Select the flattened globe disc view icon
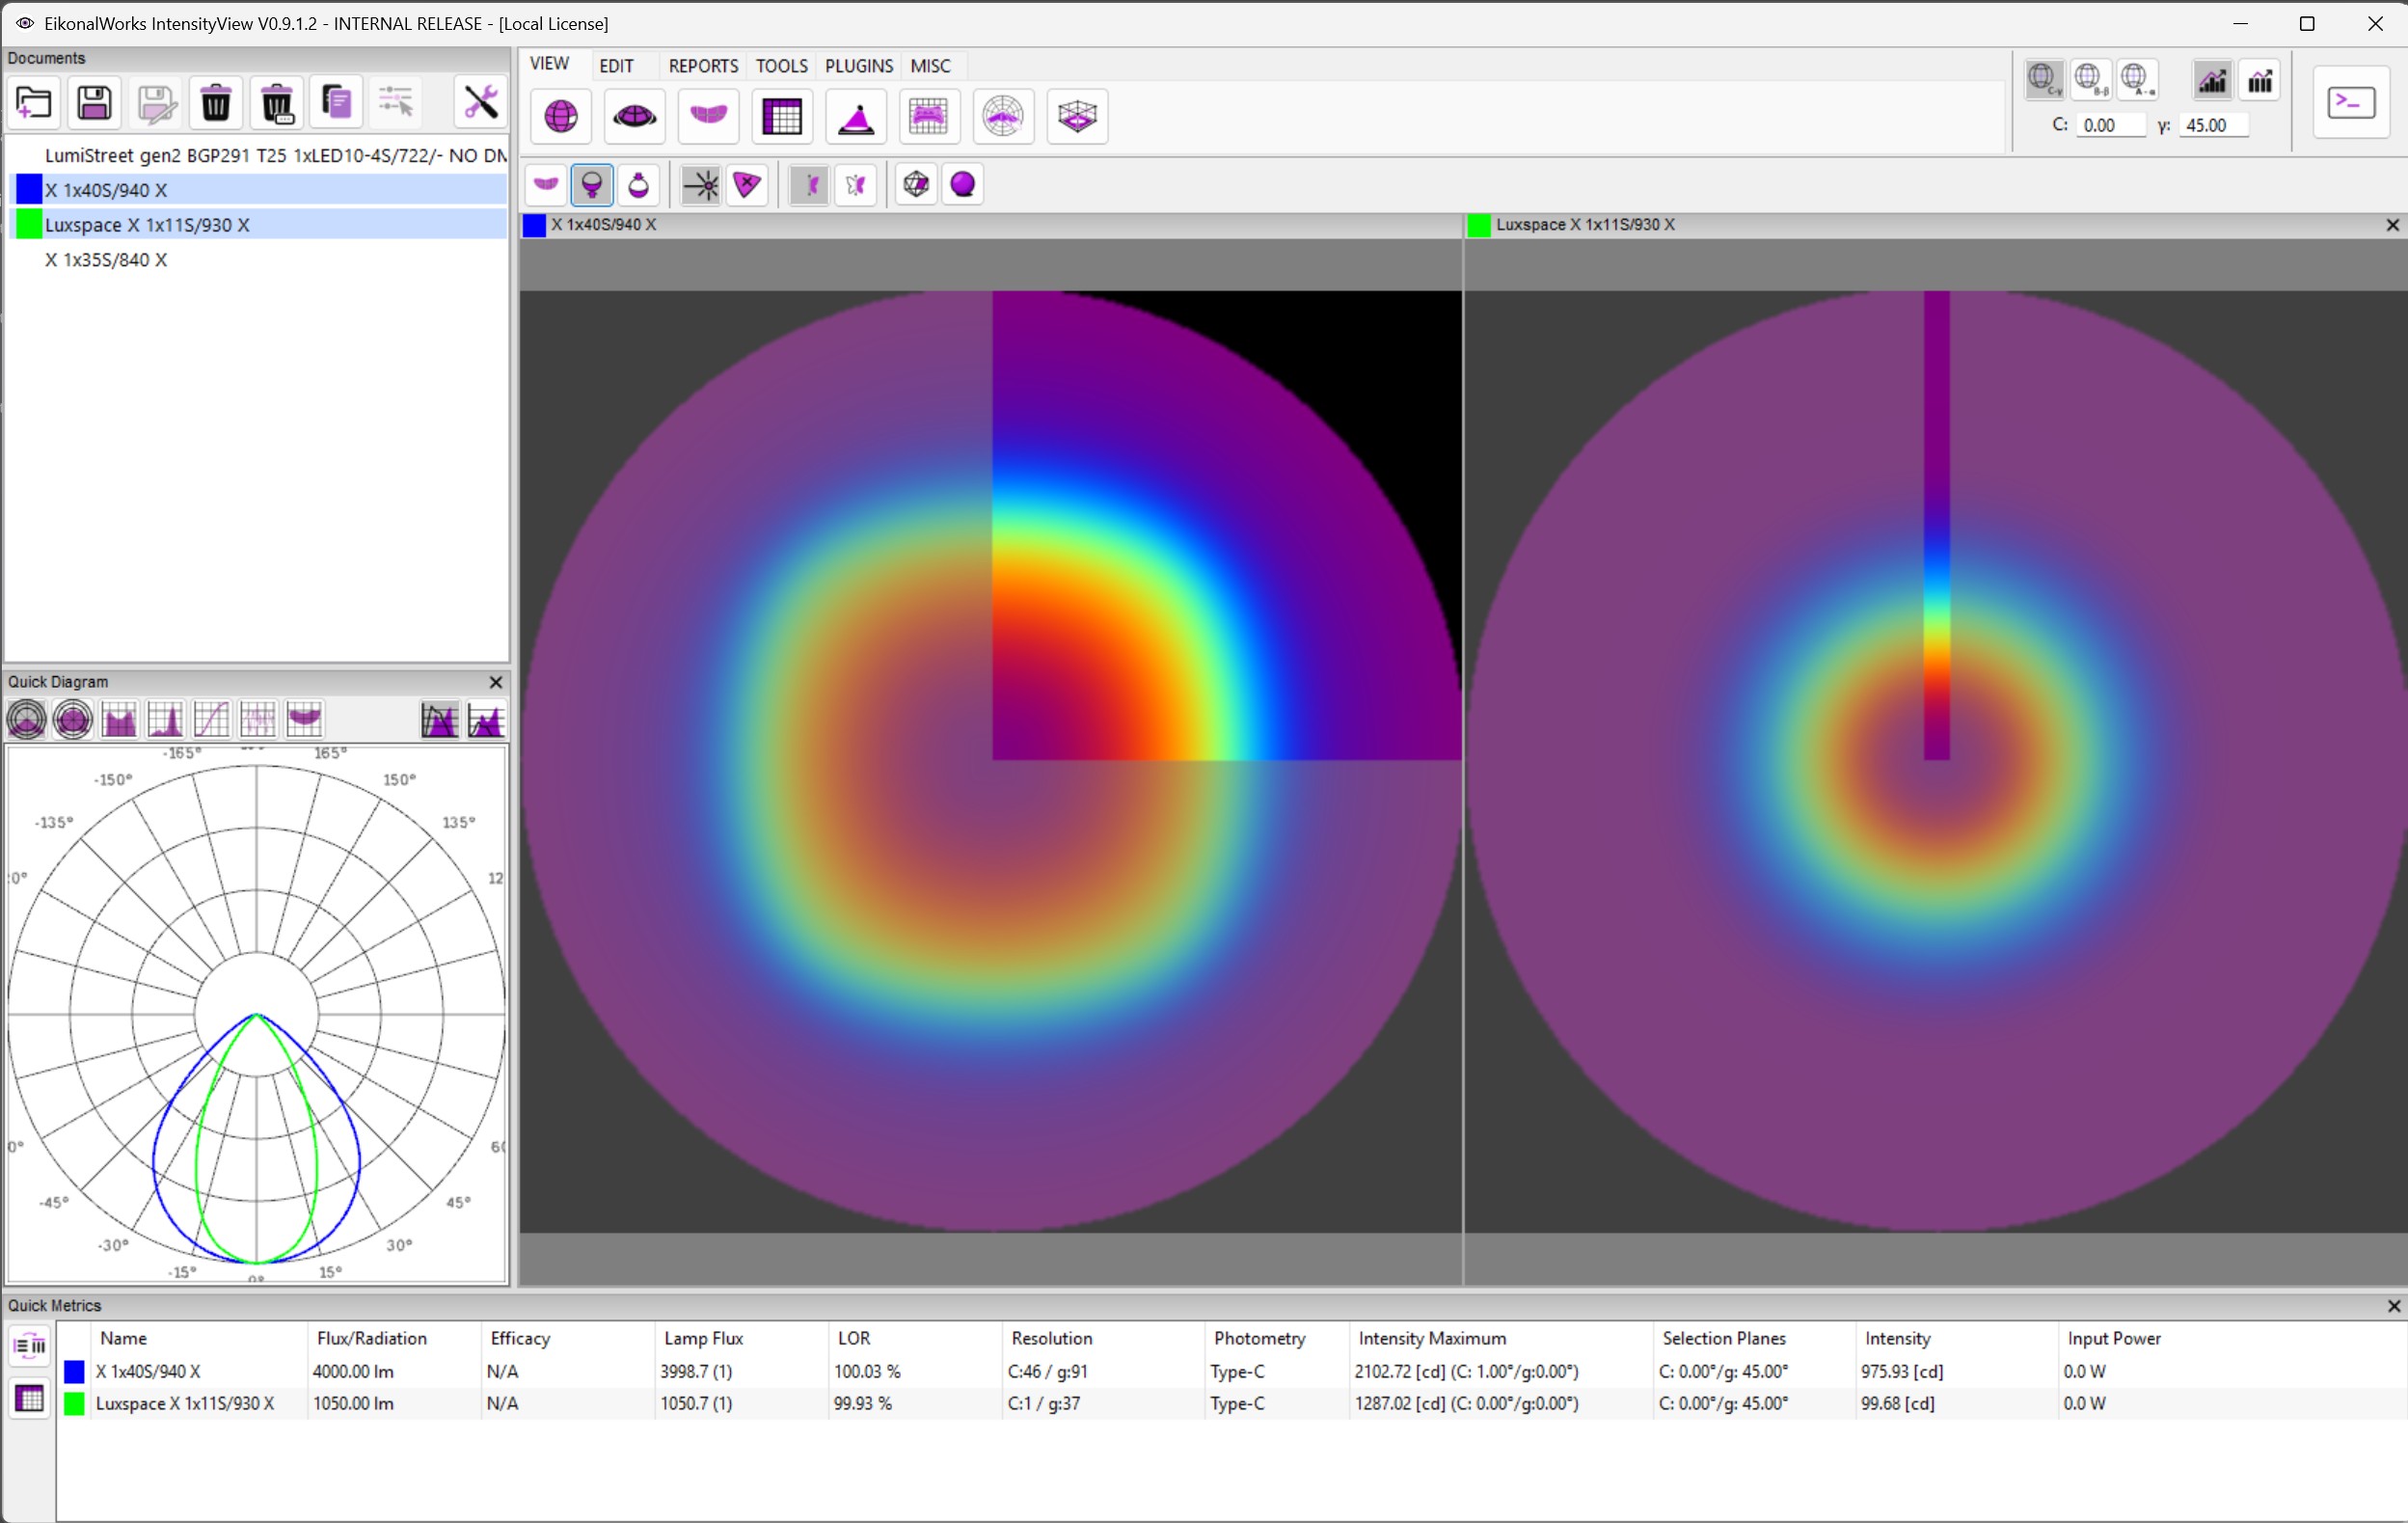This screenshot has width=2408, height=1523. coord(635,117)
